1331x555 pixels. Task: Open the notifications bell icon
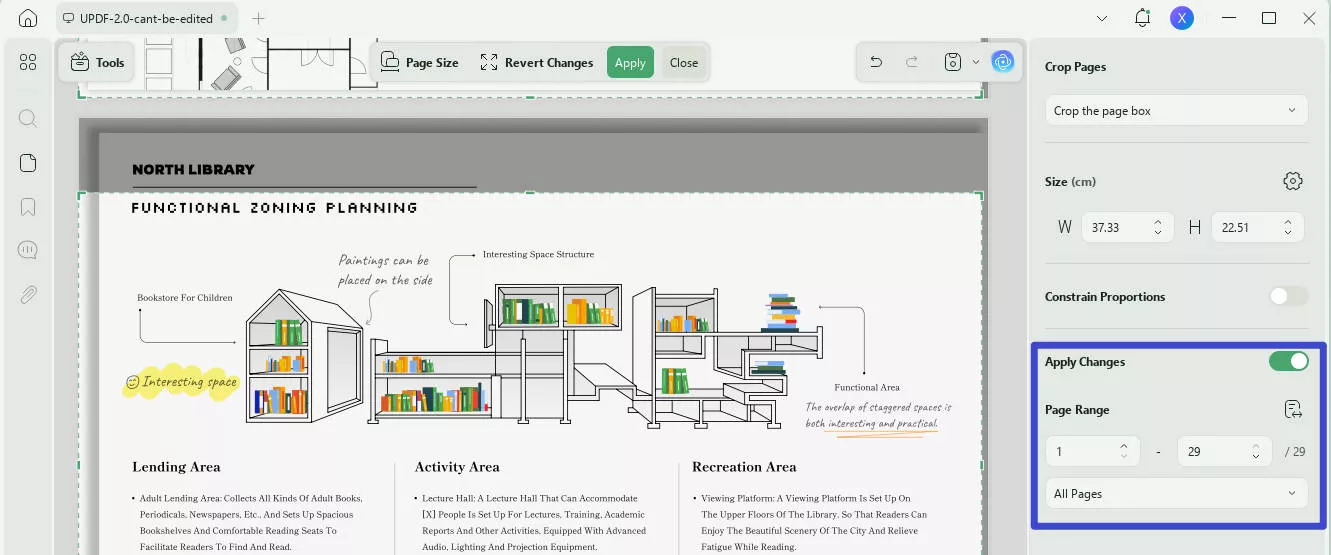(x=1142, y=18)
